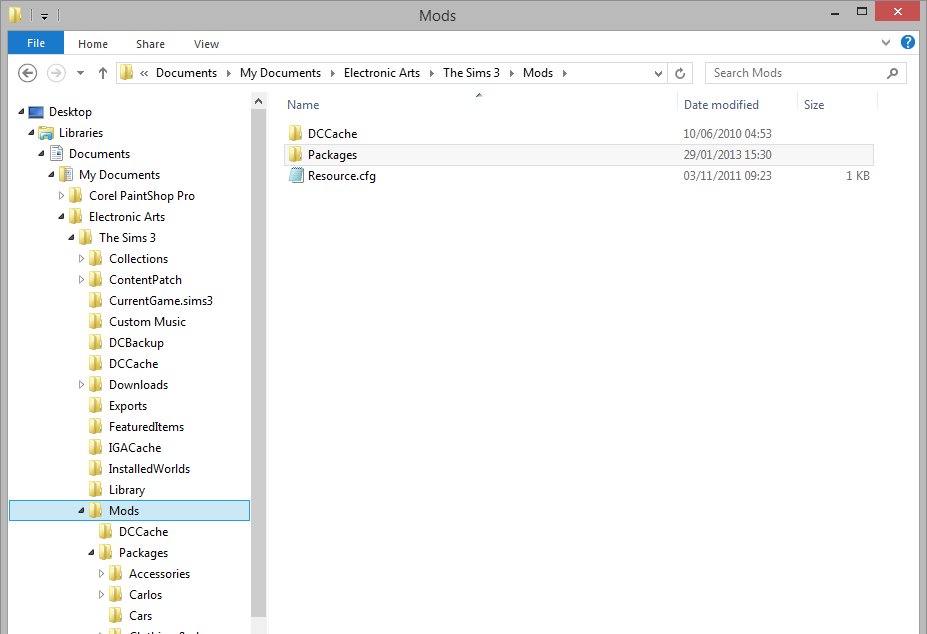Select Library folder in tree
Screen dimensions: 927x634
point(127,490)
